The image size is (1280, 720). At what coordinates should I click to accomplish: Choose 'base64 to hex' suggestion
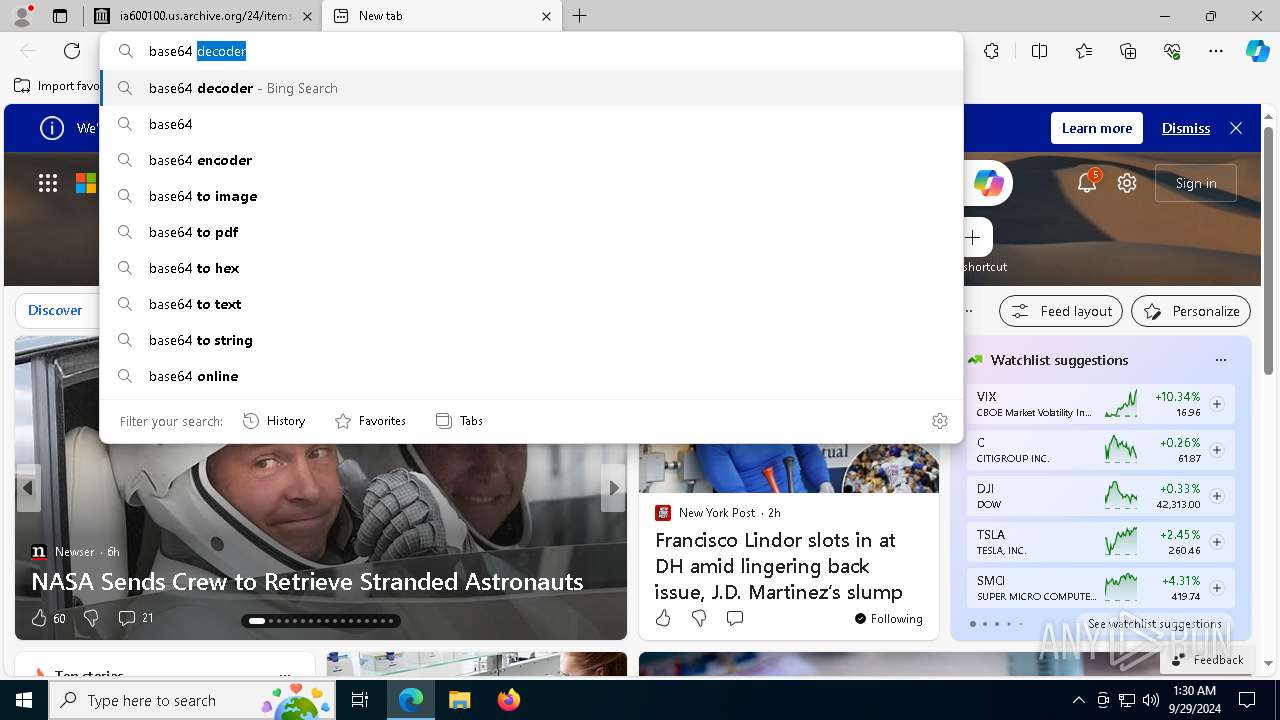pos(531,268)
